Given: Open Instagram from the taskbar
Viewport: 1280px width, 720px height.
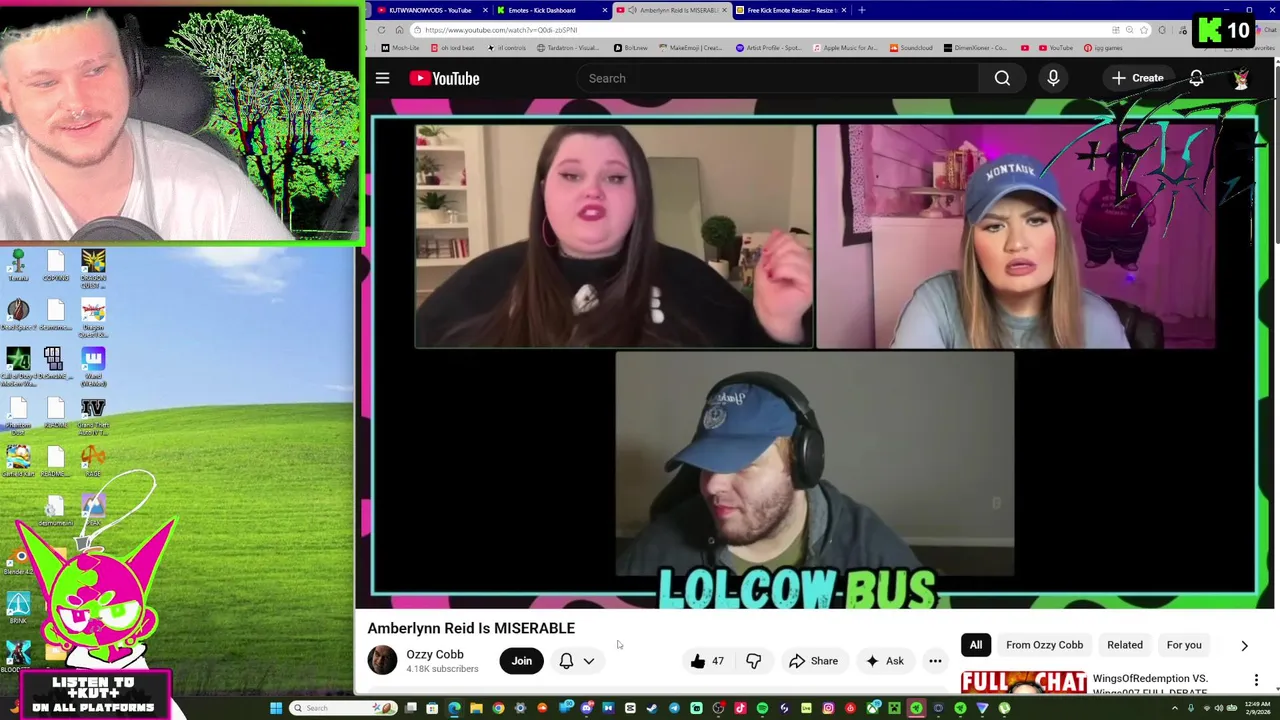Looking at the screenshot, I should pos(828,708).
